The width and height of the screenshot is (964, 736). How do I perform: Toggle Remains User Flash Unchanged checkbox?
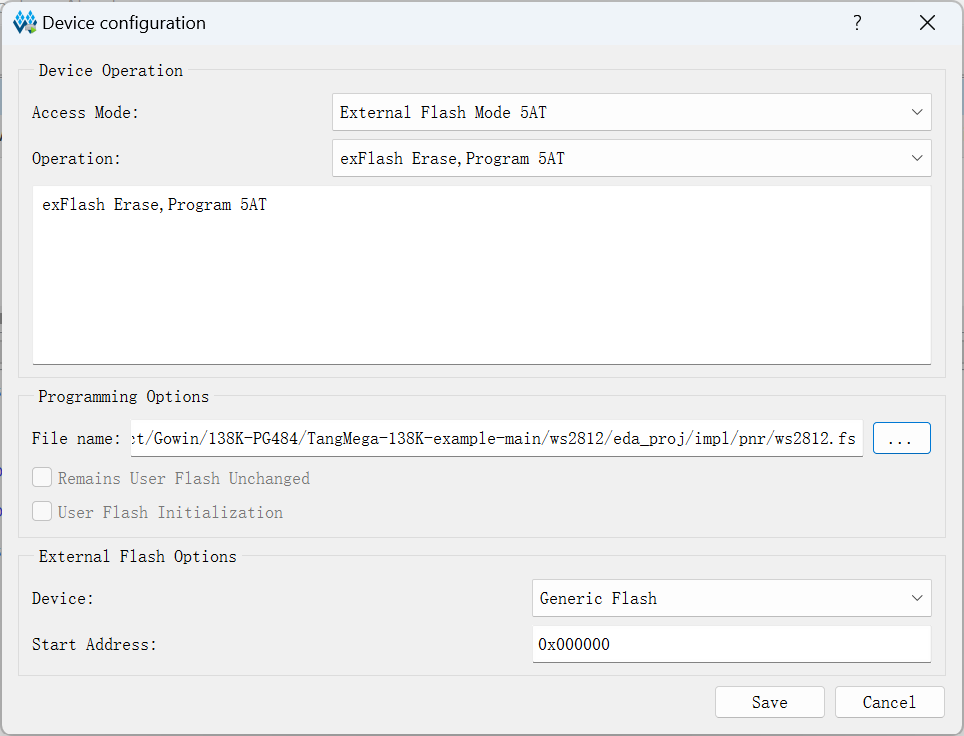tap(42, 478)
